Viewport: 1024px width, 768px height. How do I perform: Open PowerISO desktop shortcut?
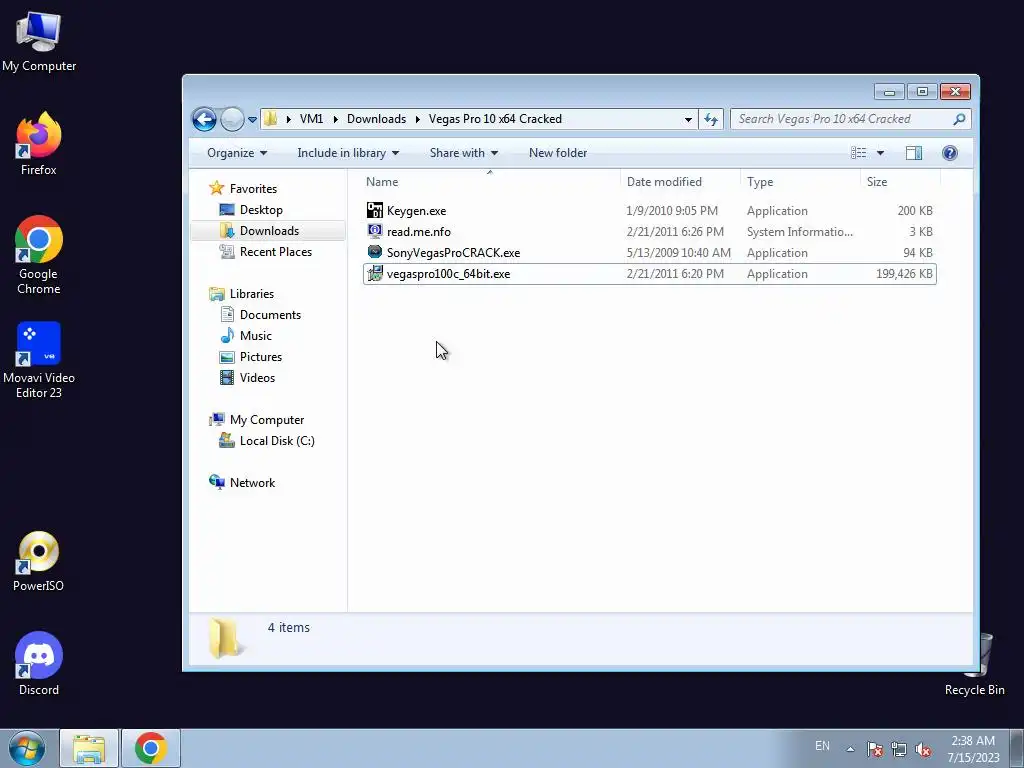[x=39, y=562]
